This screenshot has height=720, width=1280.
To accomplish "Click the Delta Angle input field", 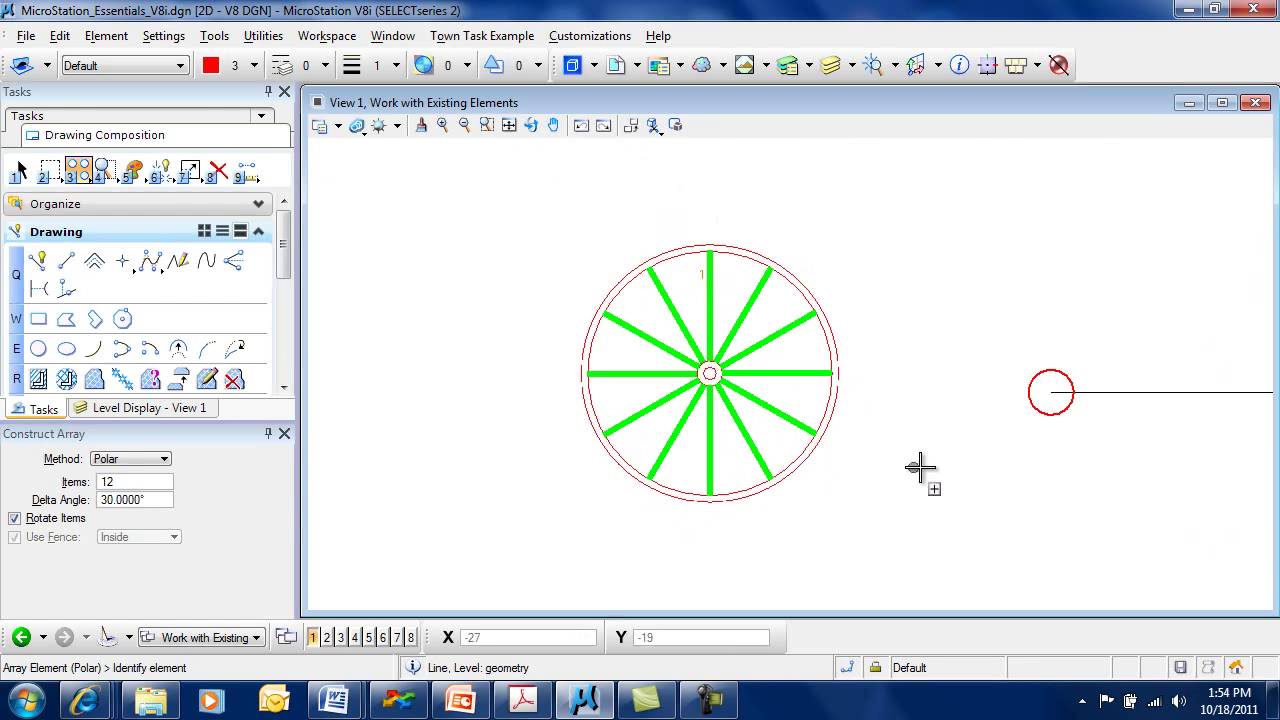I will point(135,500).
